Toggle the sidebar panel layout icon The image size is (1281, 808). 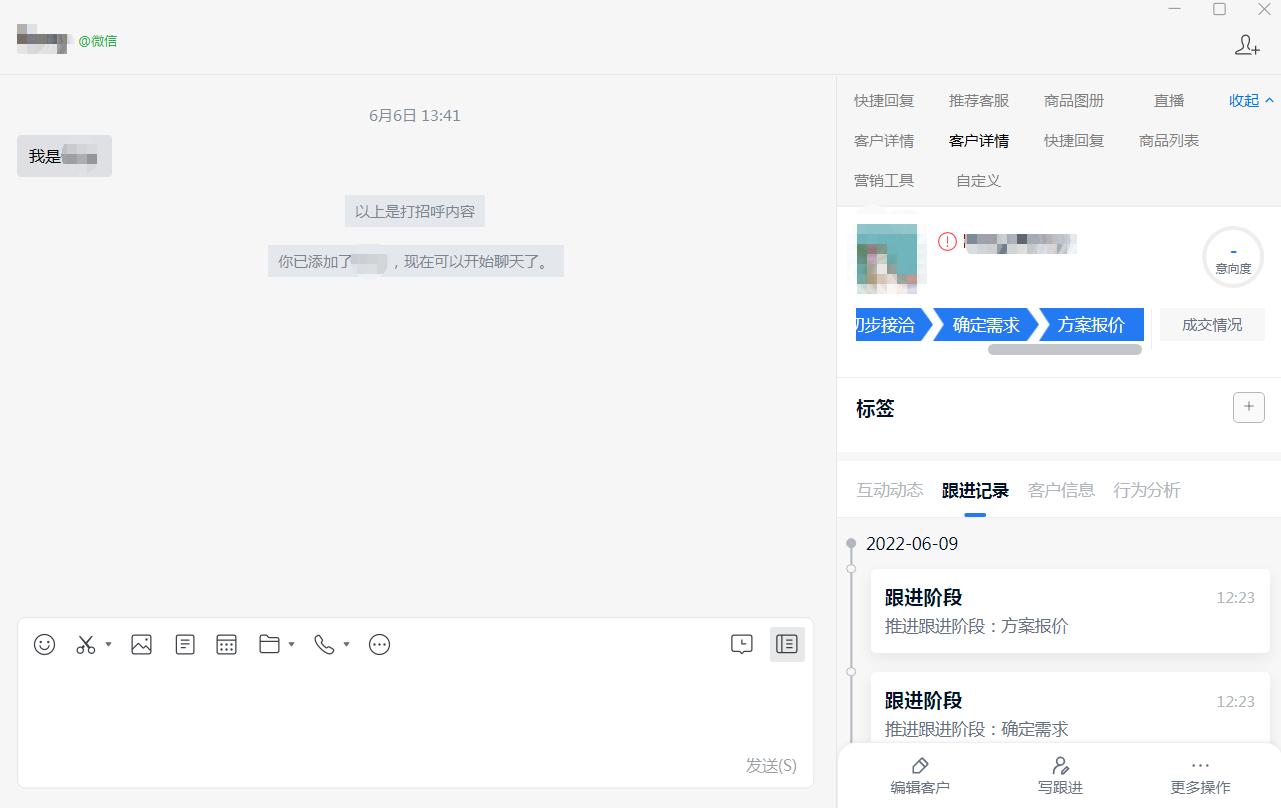coord(787,644)
